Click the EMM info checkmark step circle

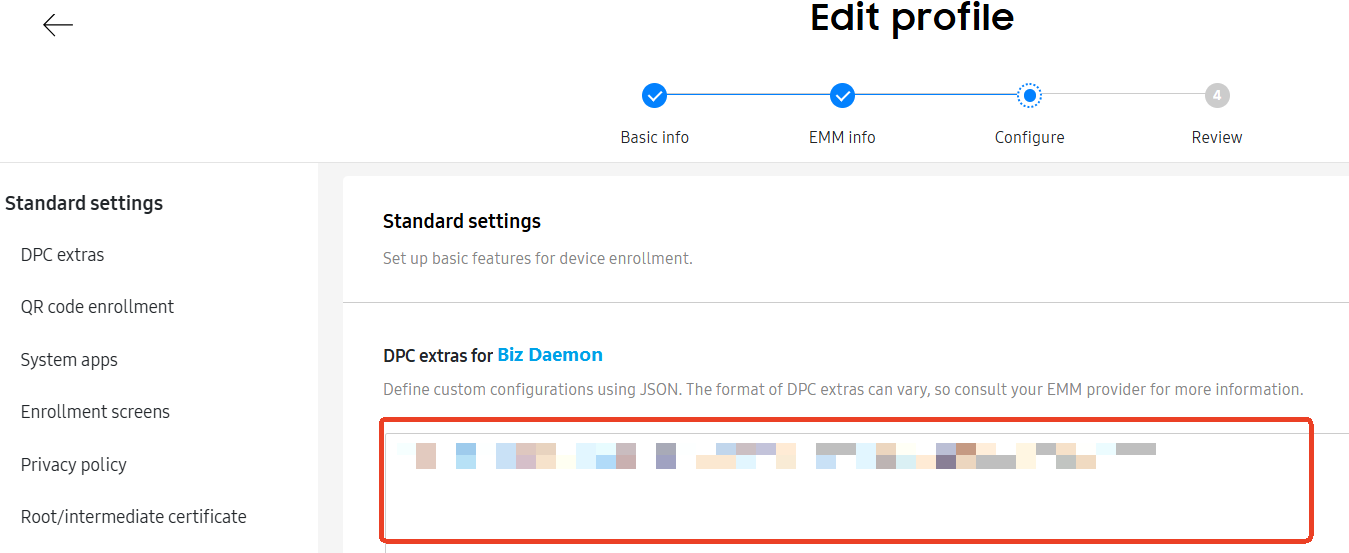click(842, 96)
